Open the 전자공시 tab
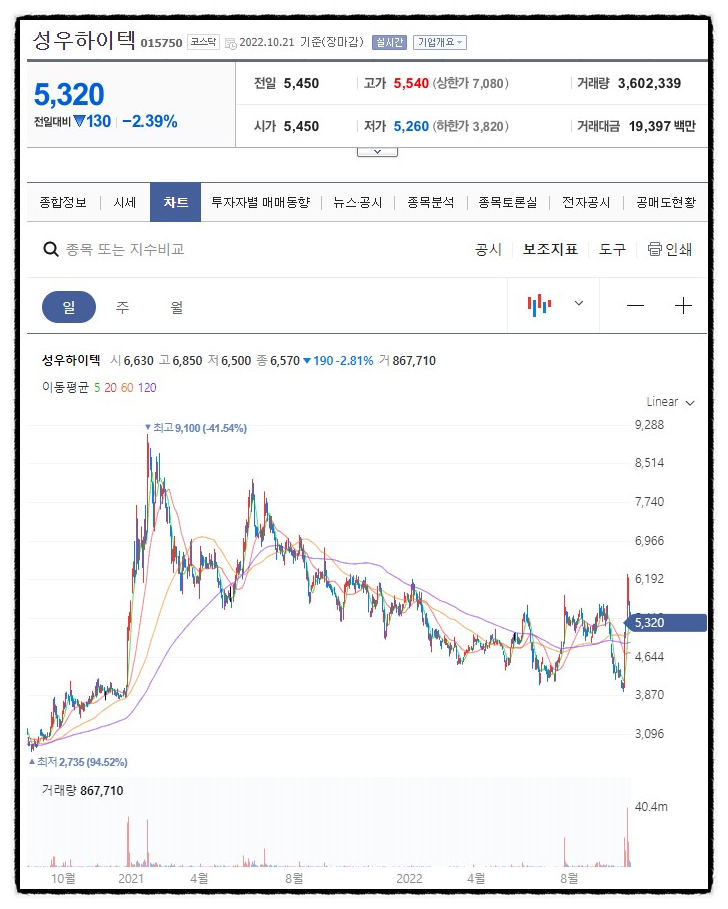 pyautogui.click(x=586, y=202)
